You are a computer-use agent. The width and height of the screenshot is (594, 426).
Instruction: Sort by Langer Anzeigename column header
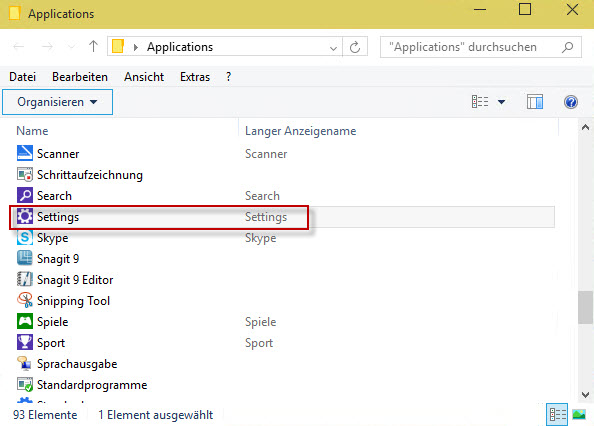pyautogui.click(x=300, y=131)
